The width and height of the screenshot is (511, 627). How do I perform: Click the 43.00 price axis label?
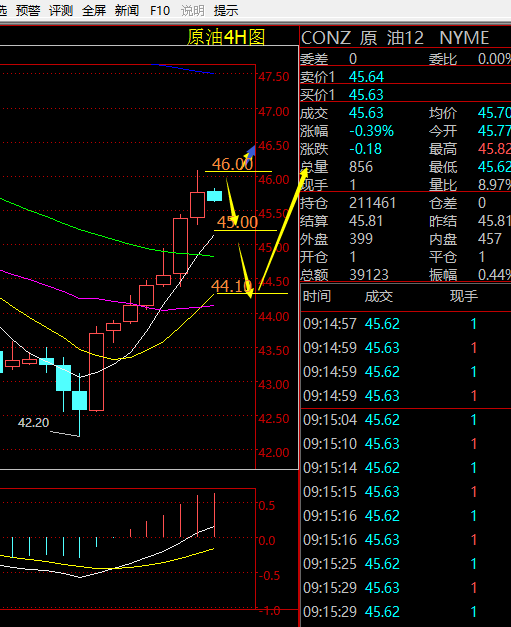(273, 385)
